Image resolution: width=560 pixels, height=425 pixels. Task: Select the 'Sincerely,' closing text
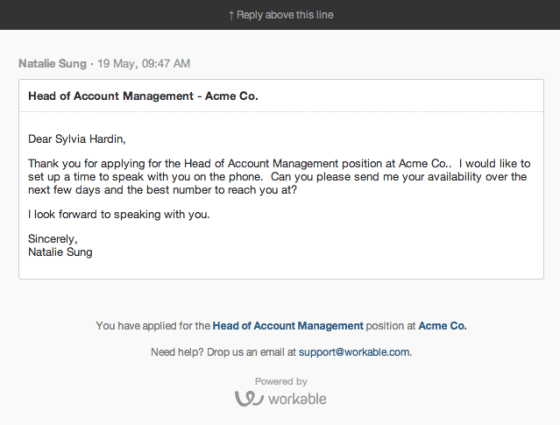point(53,239)
